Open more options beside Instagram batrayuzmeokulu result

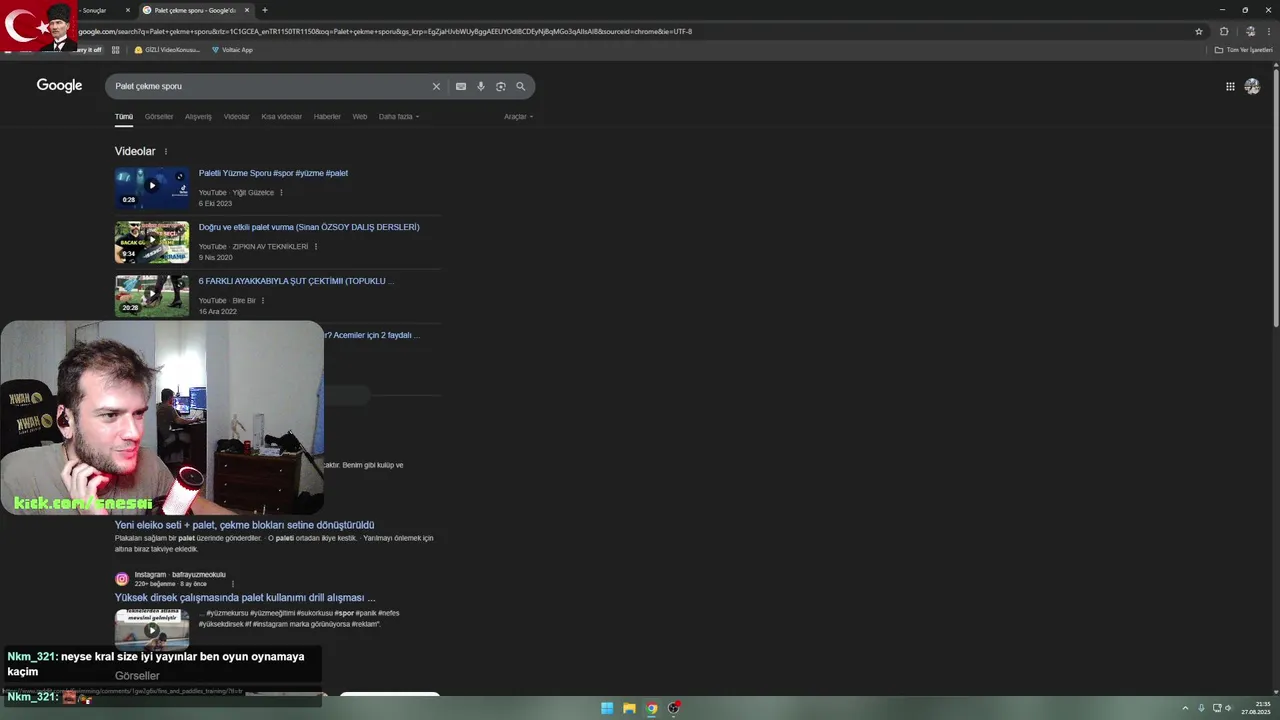click(x=233, y=584)
